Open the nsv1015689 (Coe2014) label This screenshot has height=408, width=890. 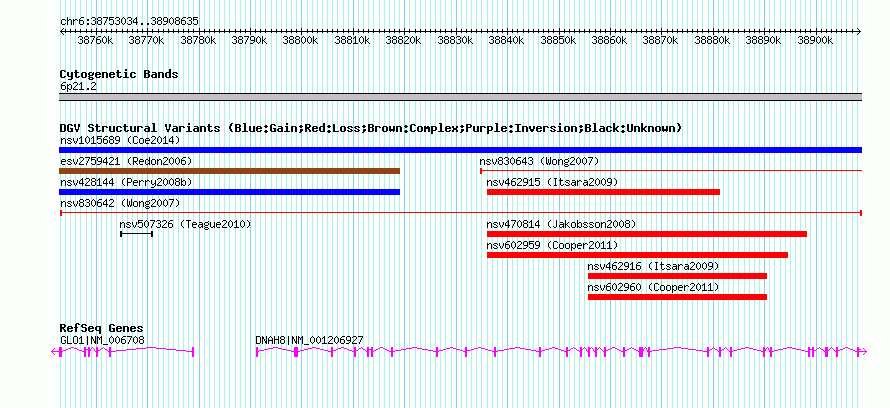point(120,140)
